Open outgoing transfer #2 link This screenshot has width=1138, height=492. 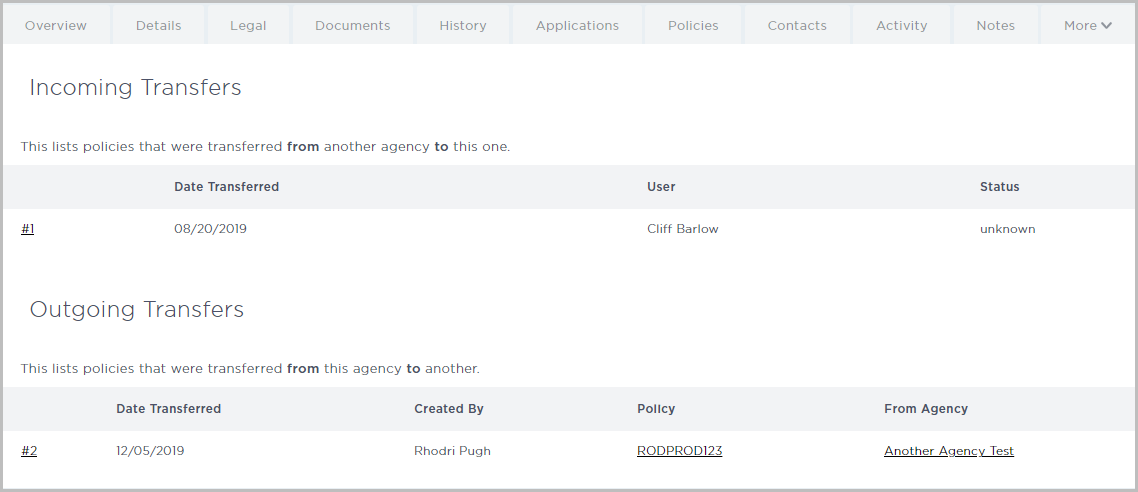click(29, 451)
